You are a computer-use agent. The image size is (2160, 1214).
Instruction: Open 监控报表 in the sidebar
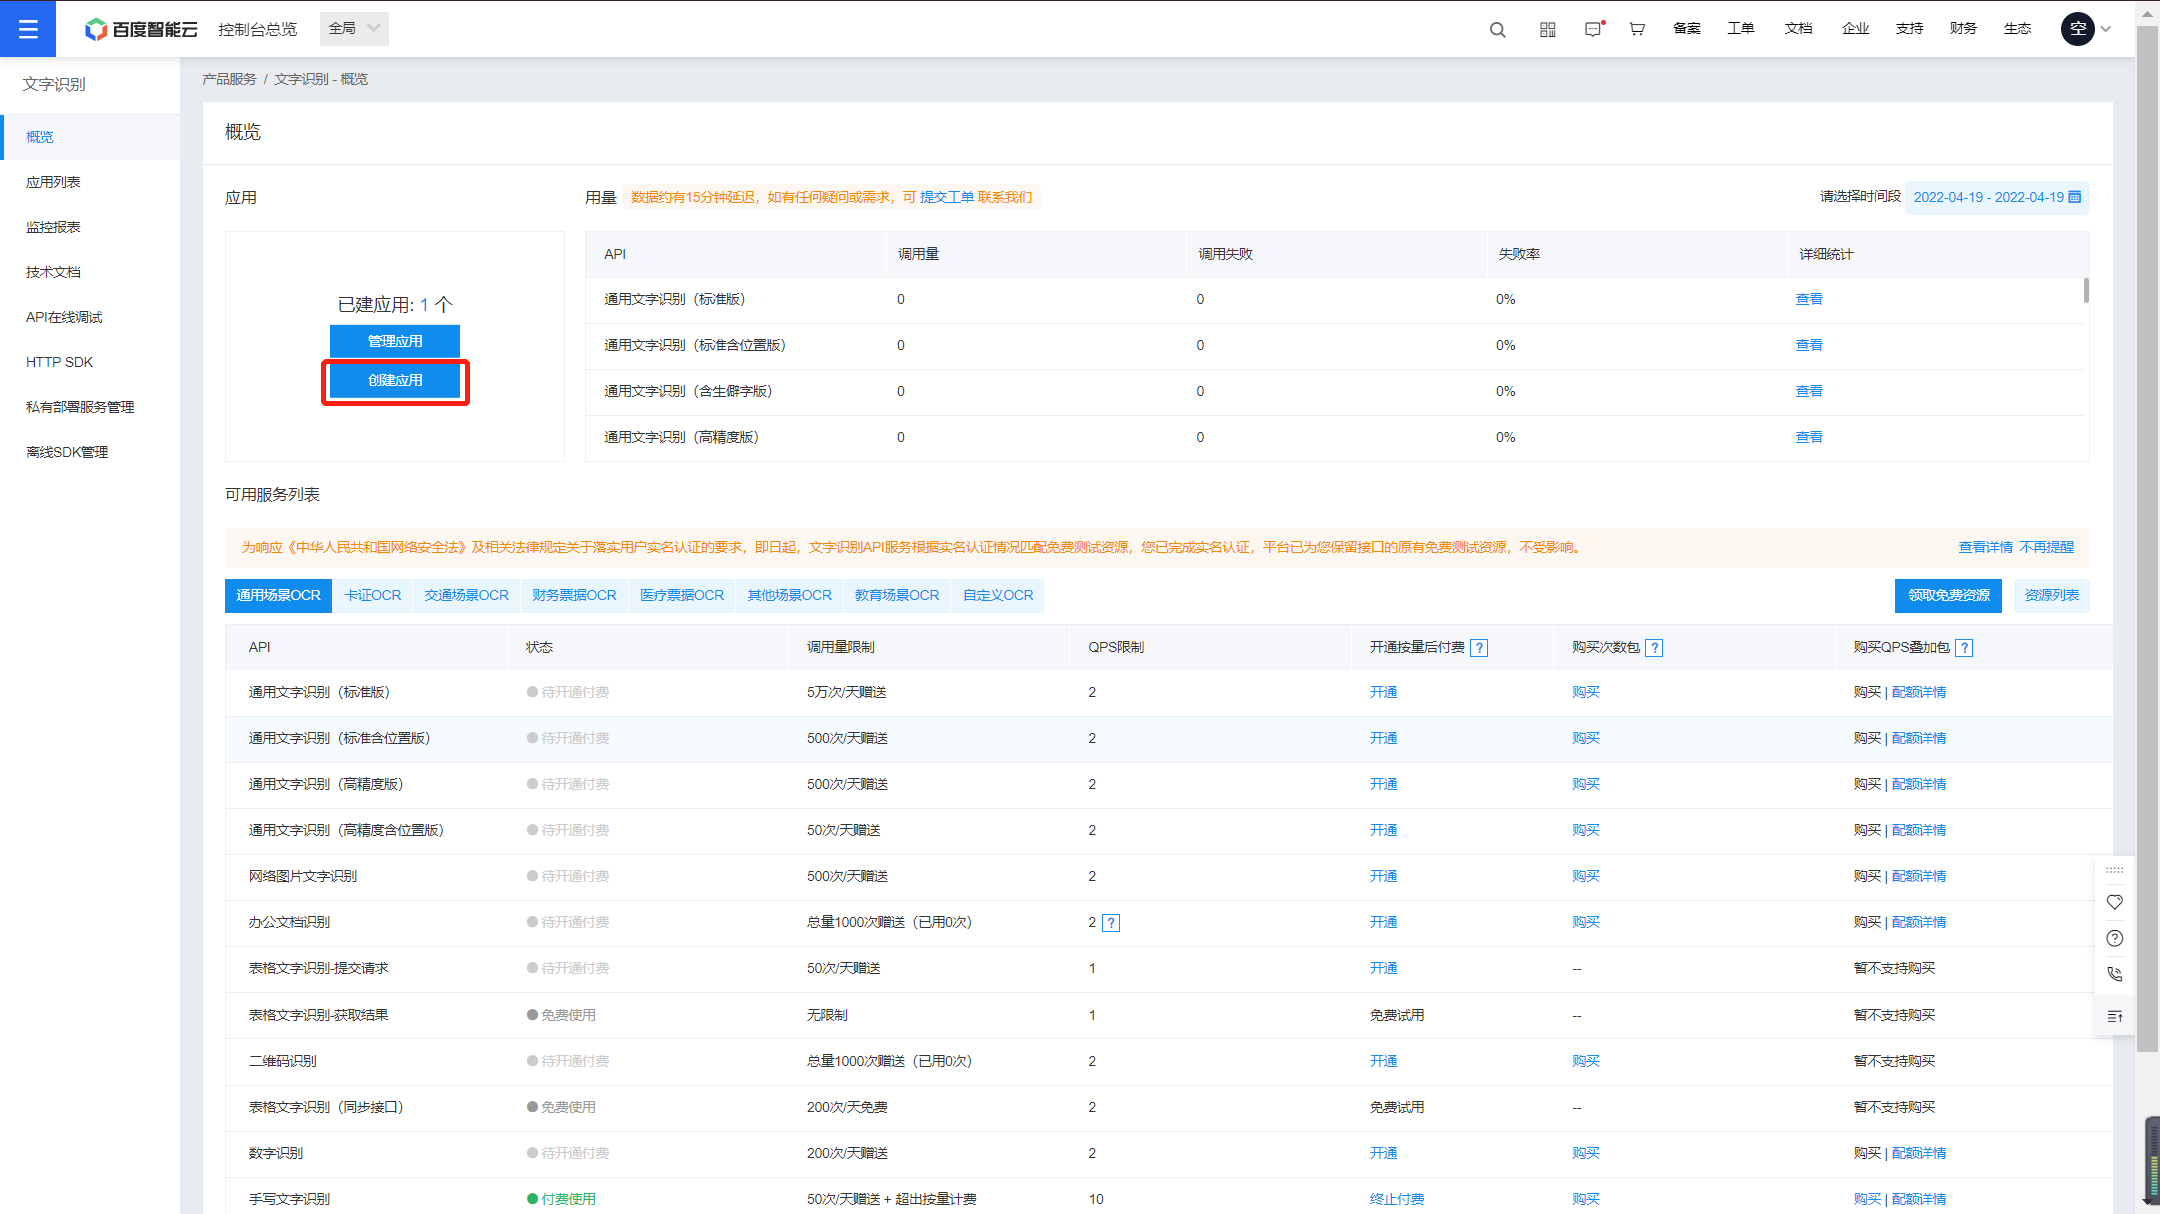(90, 227)
